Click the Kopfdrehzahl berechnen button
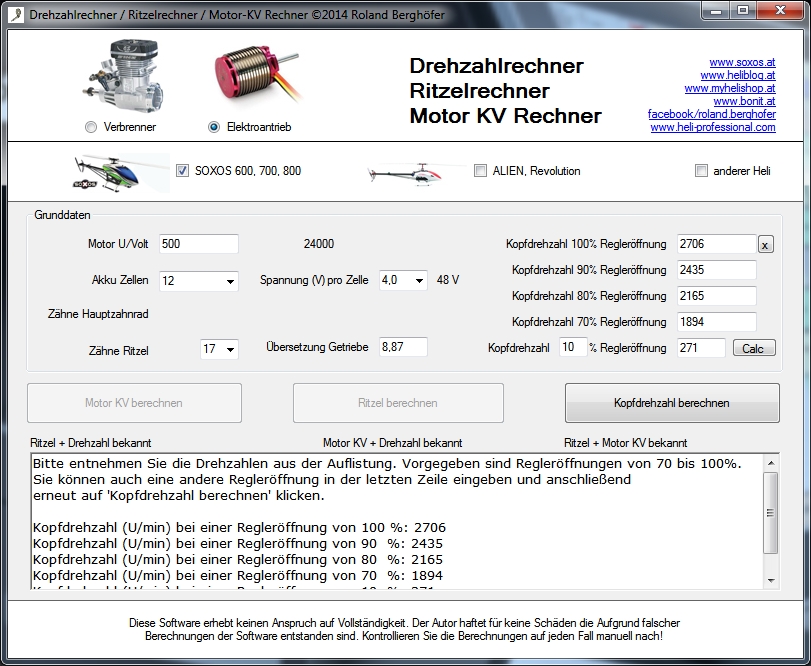The height and width of the screenshot is (666, 811). click(x=672, y=403)
